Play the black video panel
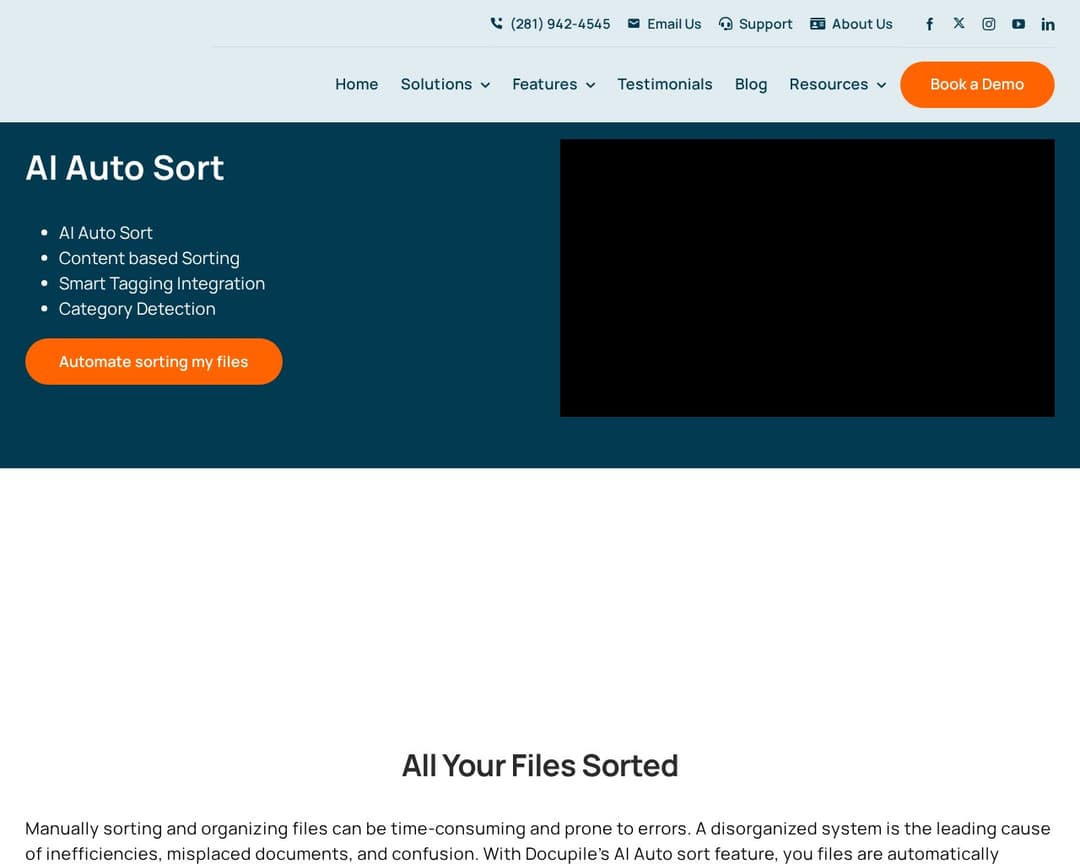This screenshot has height=864, width=1080. tap(807, 278)
